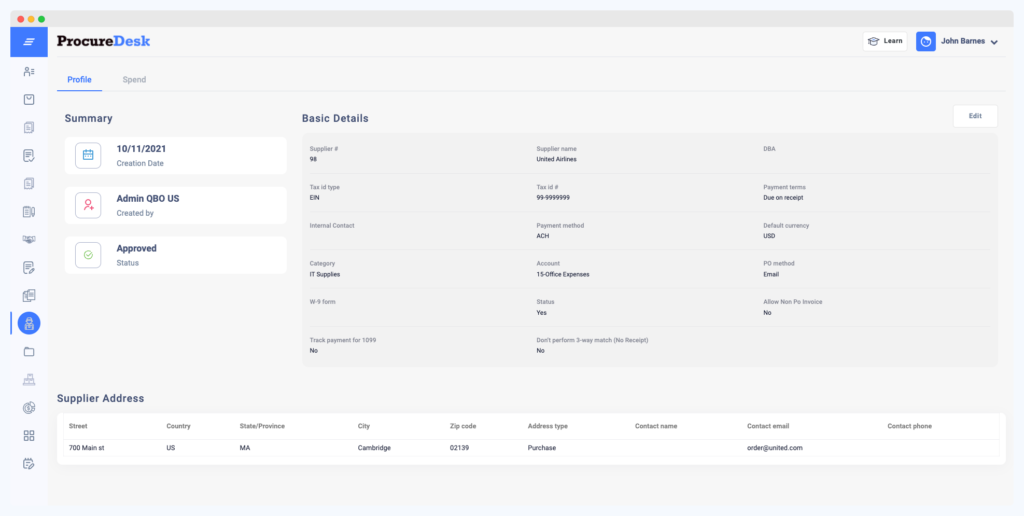Click the Supplier Address heading
The image size is (1024, 516).
tap(101, 398)
